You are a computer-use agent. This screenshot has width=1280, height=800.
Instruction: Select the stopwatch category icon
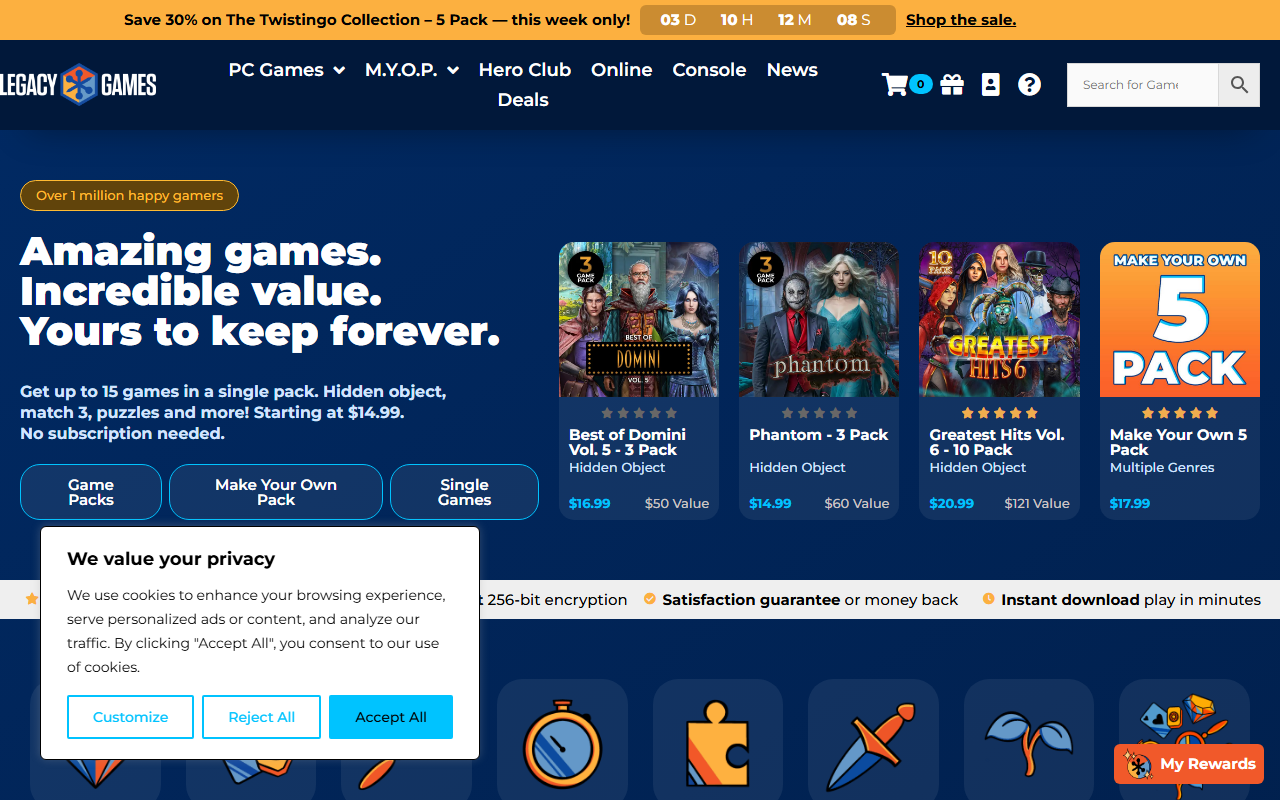coord(562,745)
